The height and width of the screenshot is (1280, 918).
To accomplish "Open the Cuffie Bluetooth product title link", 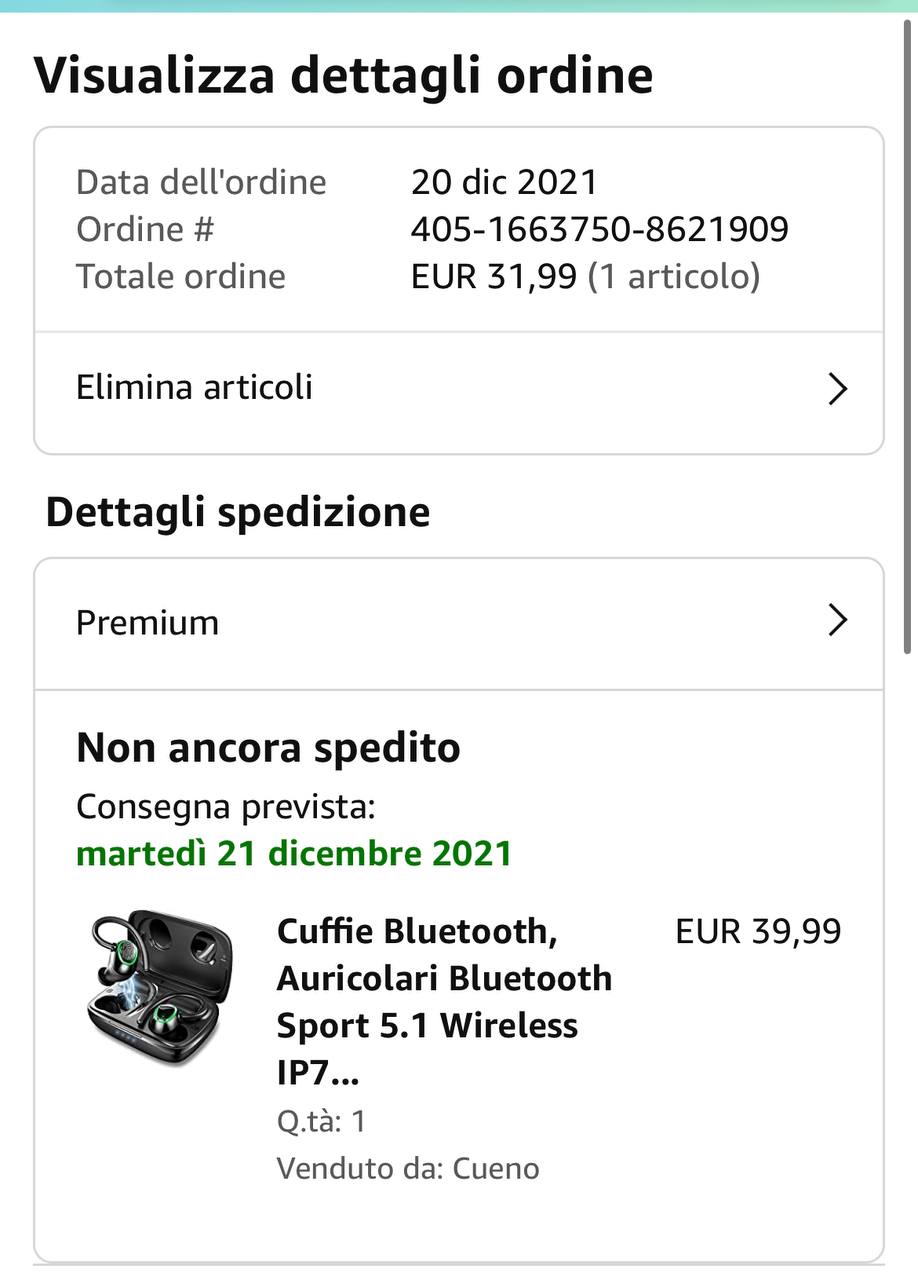I will click(x=444, y=1002).
